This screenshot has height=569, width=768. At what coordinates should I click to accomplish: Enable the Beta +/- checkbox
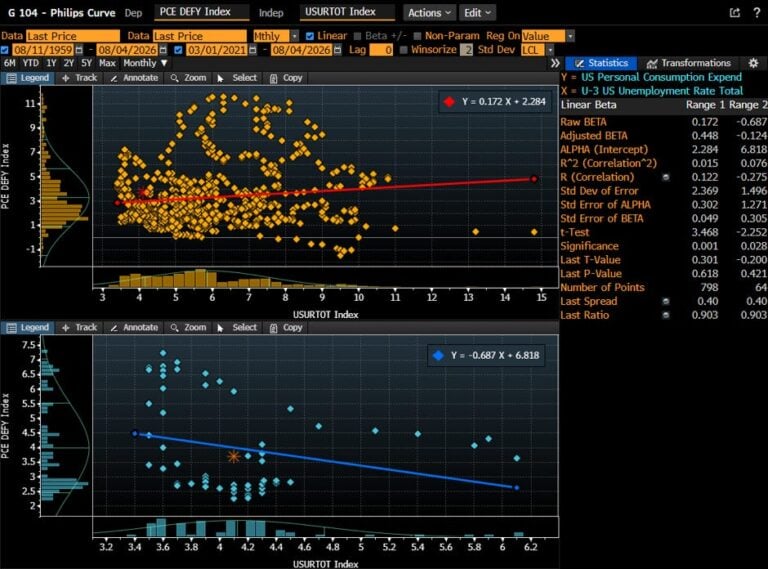coord(358,36)
